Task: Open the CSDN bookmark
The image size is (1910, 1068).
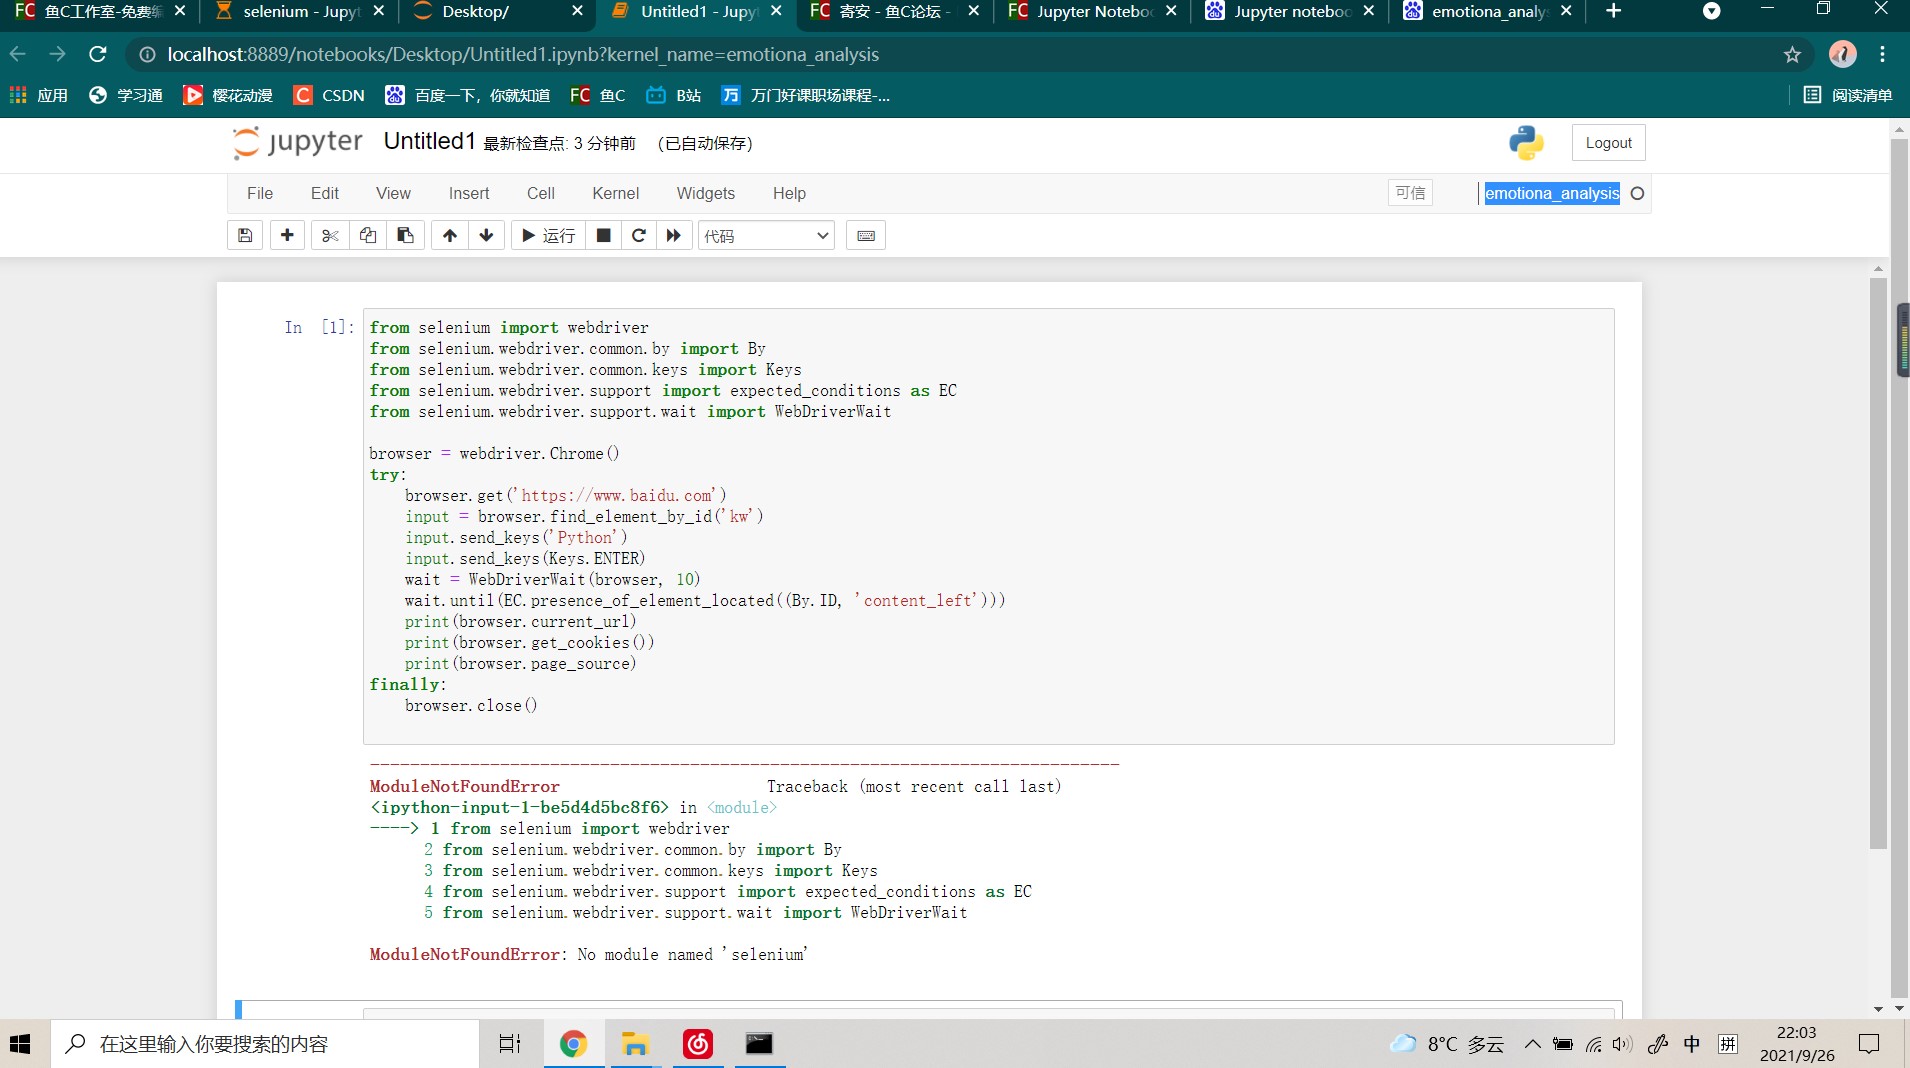Action: coord(329,95)
